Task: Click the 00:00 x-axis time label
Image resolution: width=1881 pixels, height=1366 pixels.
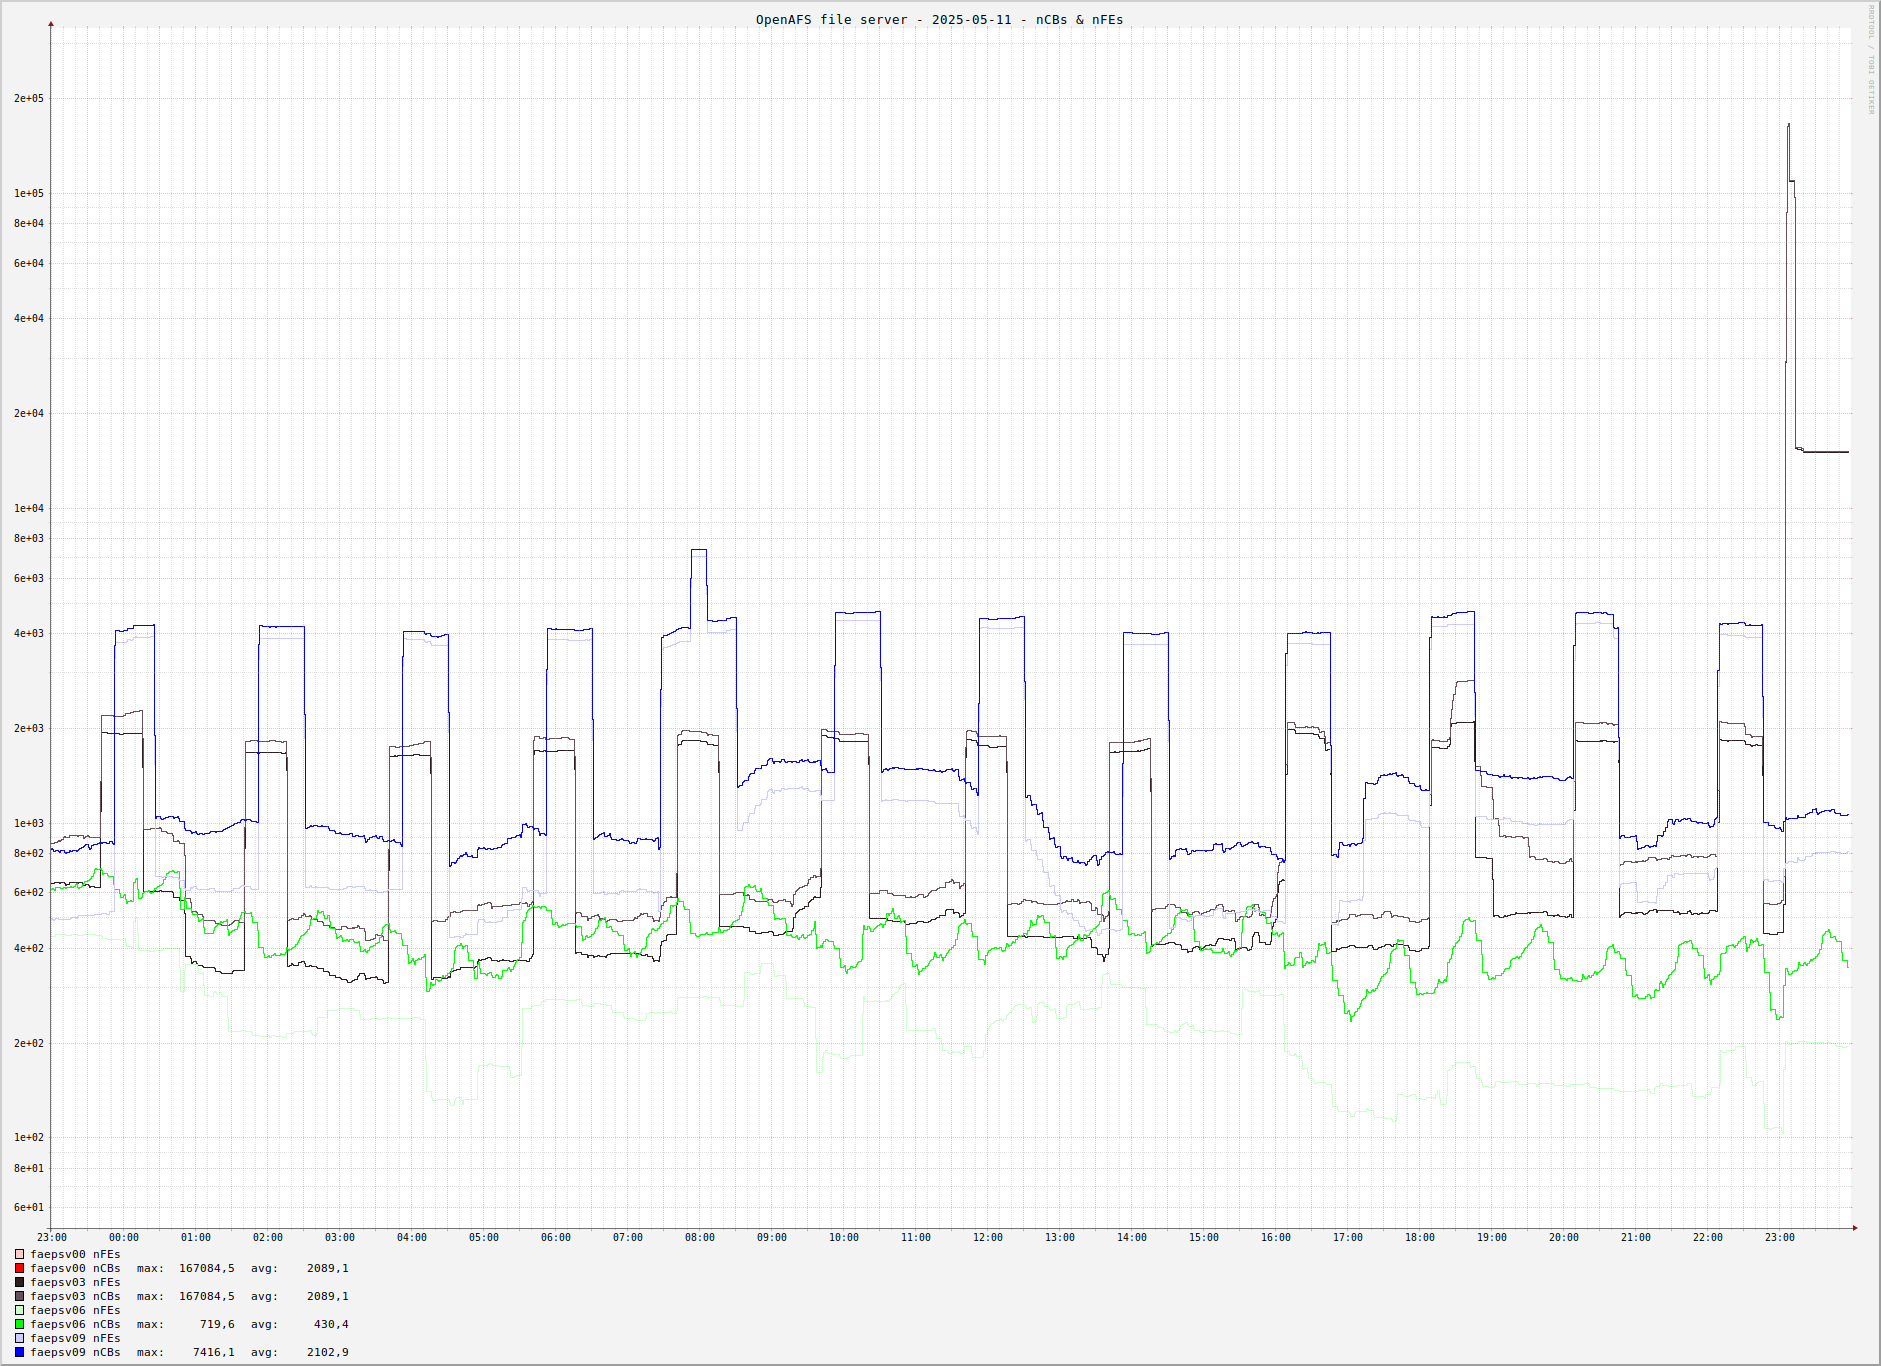Action: (x=124, y=1238)
